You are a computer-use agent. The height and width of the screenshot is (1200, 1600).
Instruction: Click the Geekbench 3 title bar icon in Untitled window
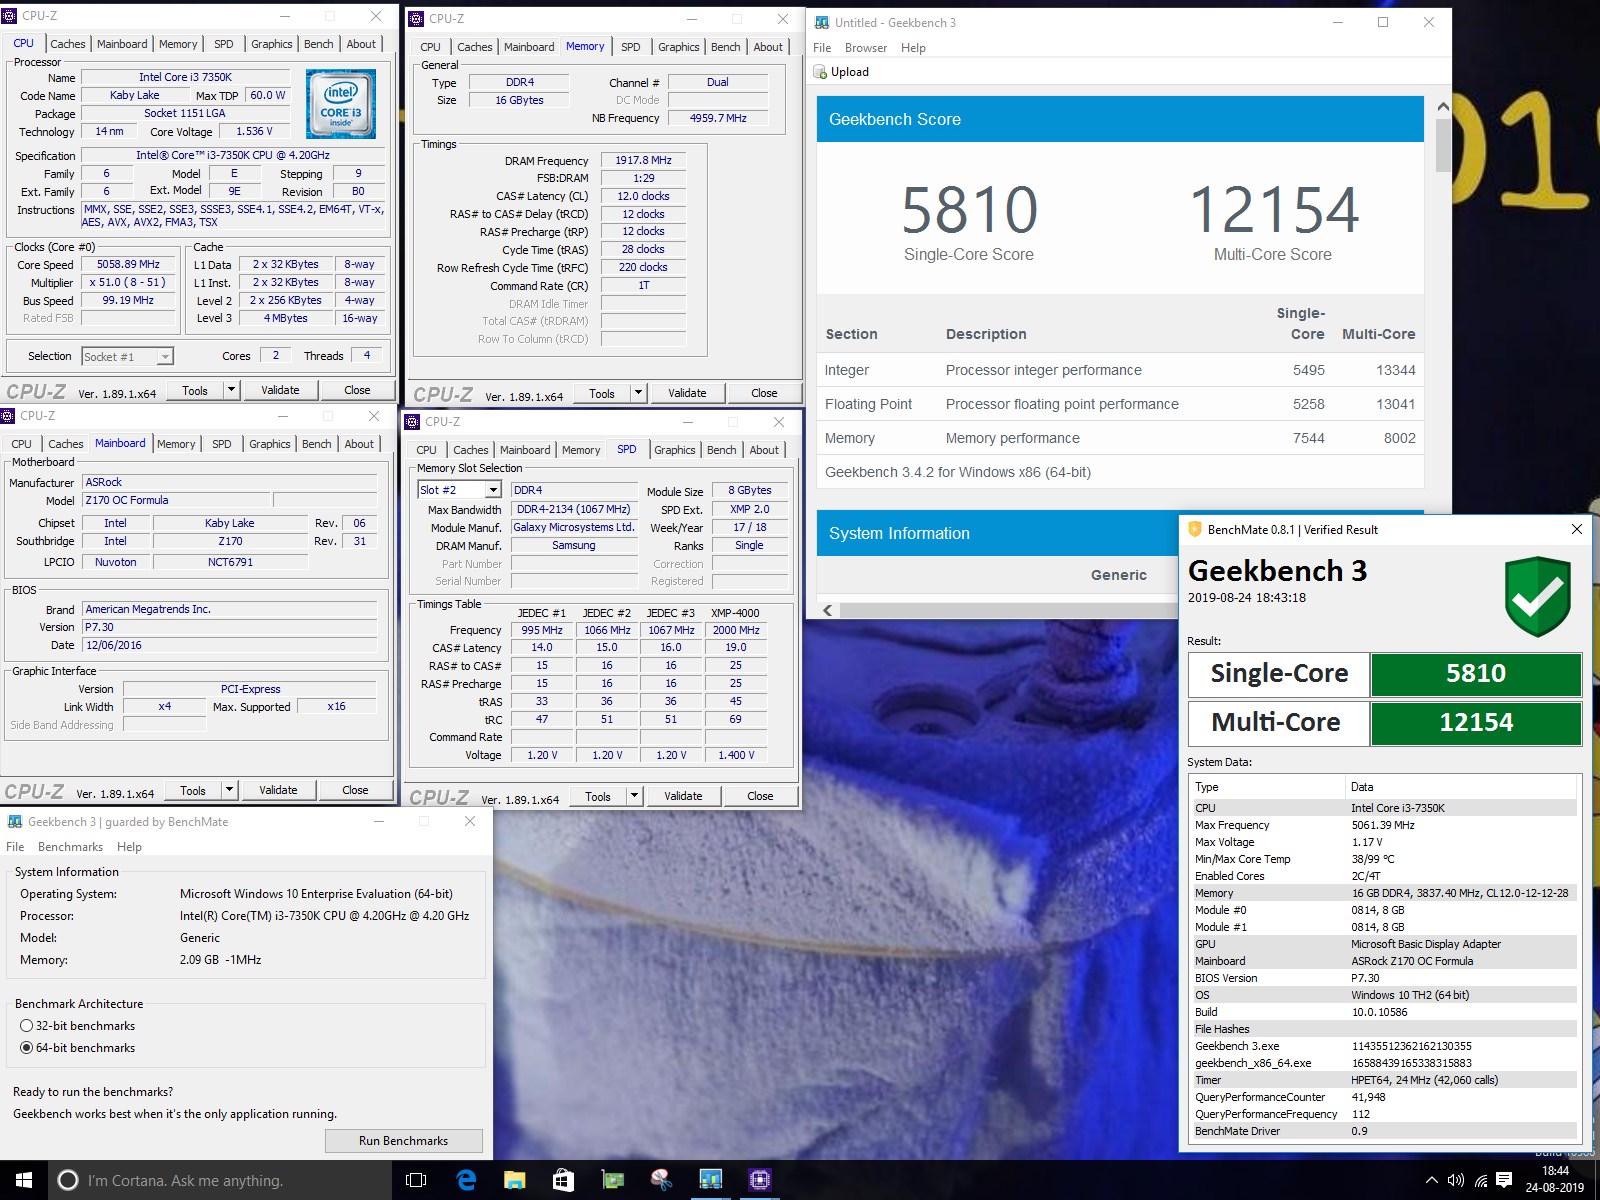point(822,22)
